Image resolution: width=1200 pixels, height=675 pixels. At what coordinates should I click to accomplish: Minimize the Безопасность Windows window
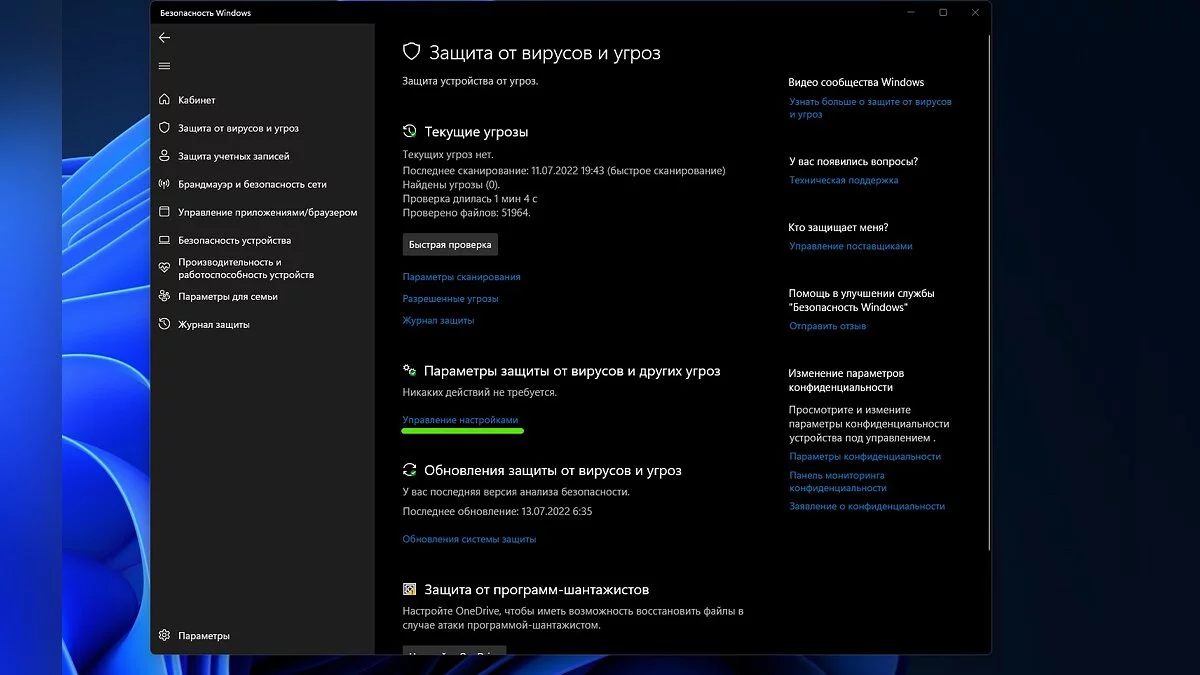coord(910,13)
